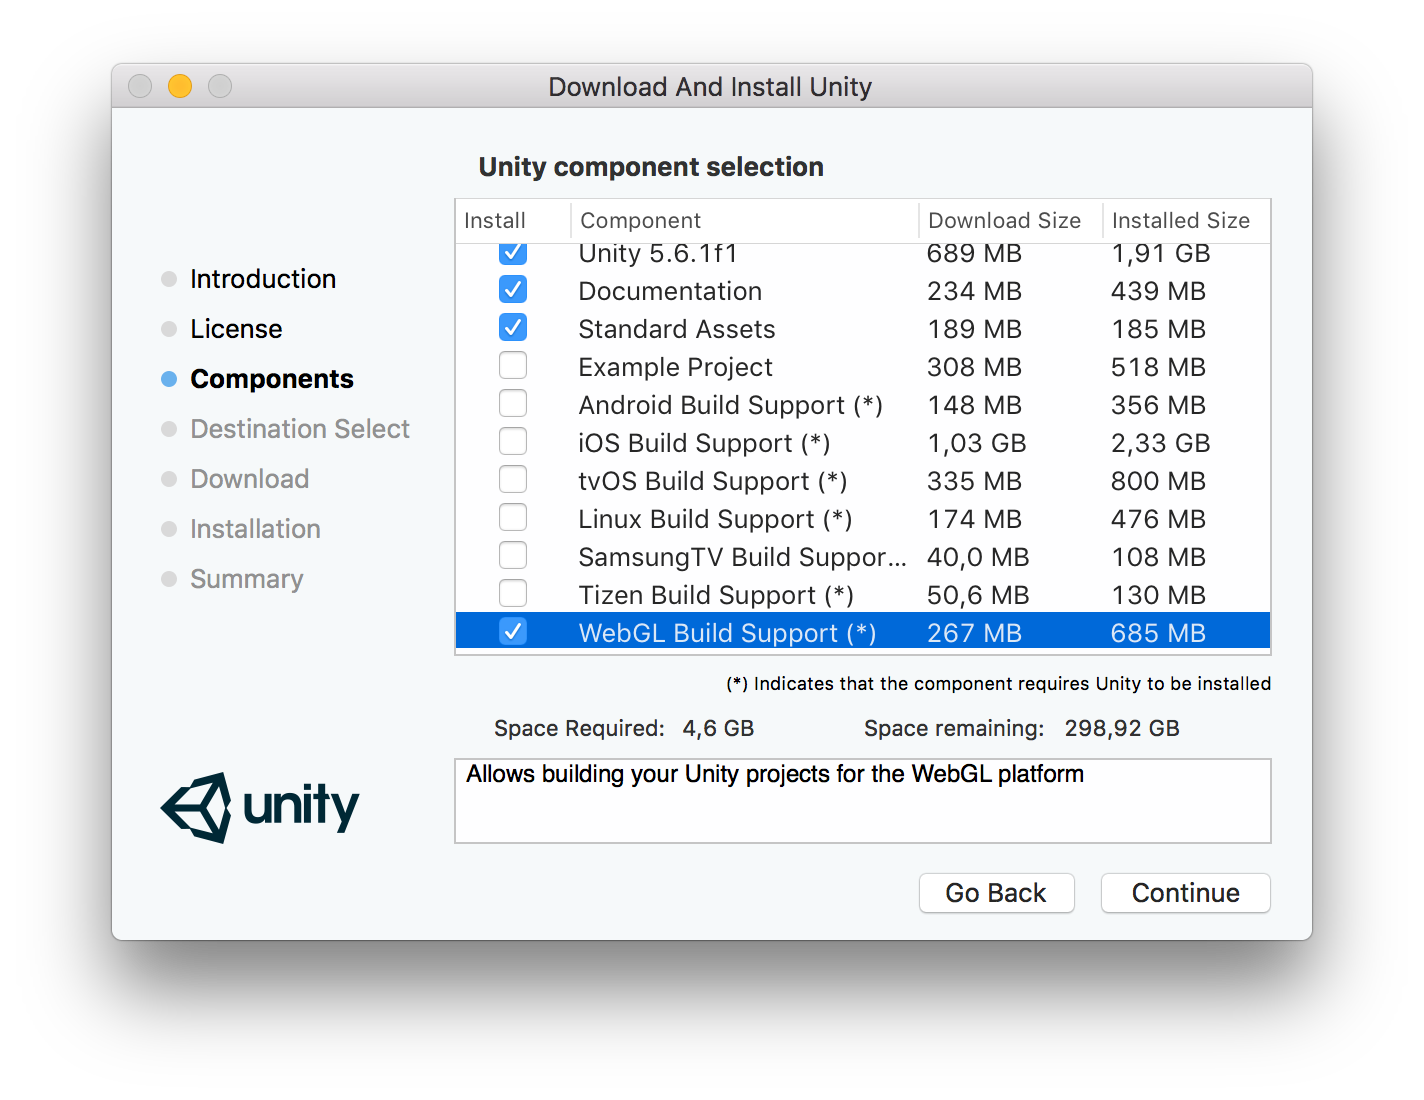The width and height of the screenshot is (1424, 1100).
Task: Tick the Android Build Support checkbox
Action: [513, 404]
